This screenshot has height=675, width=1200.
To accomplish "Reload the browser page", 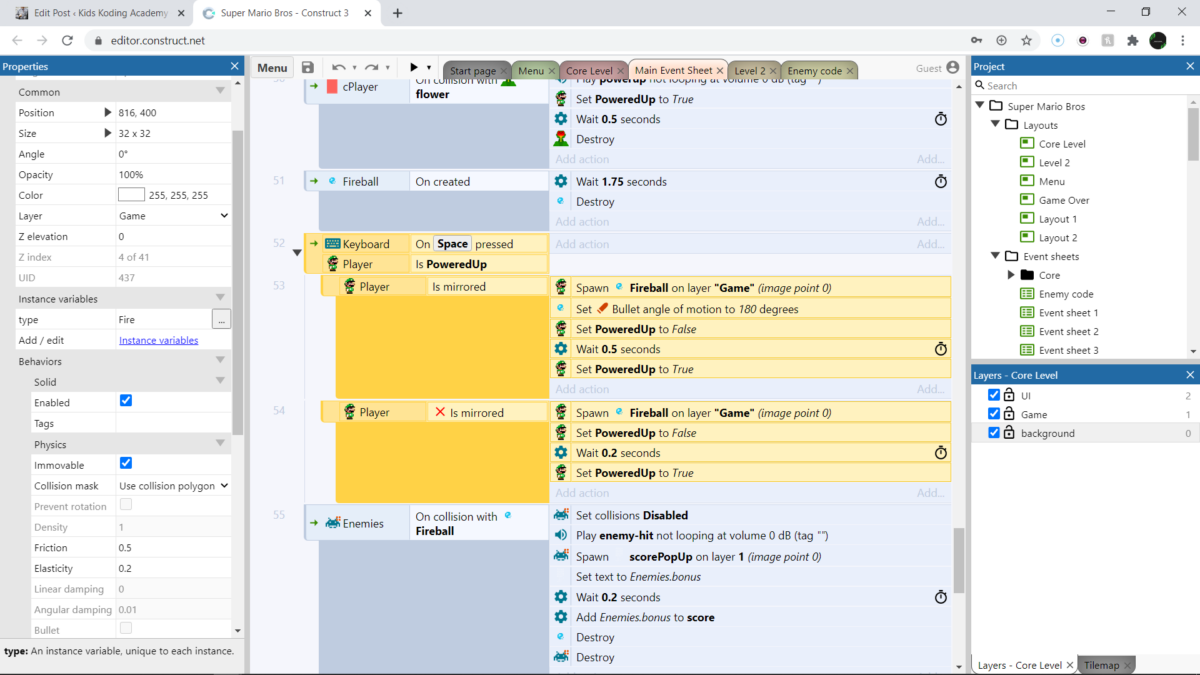I will pyautogui.click(x=67, y=40).
